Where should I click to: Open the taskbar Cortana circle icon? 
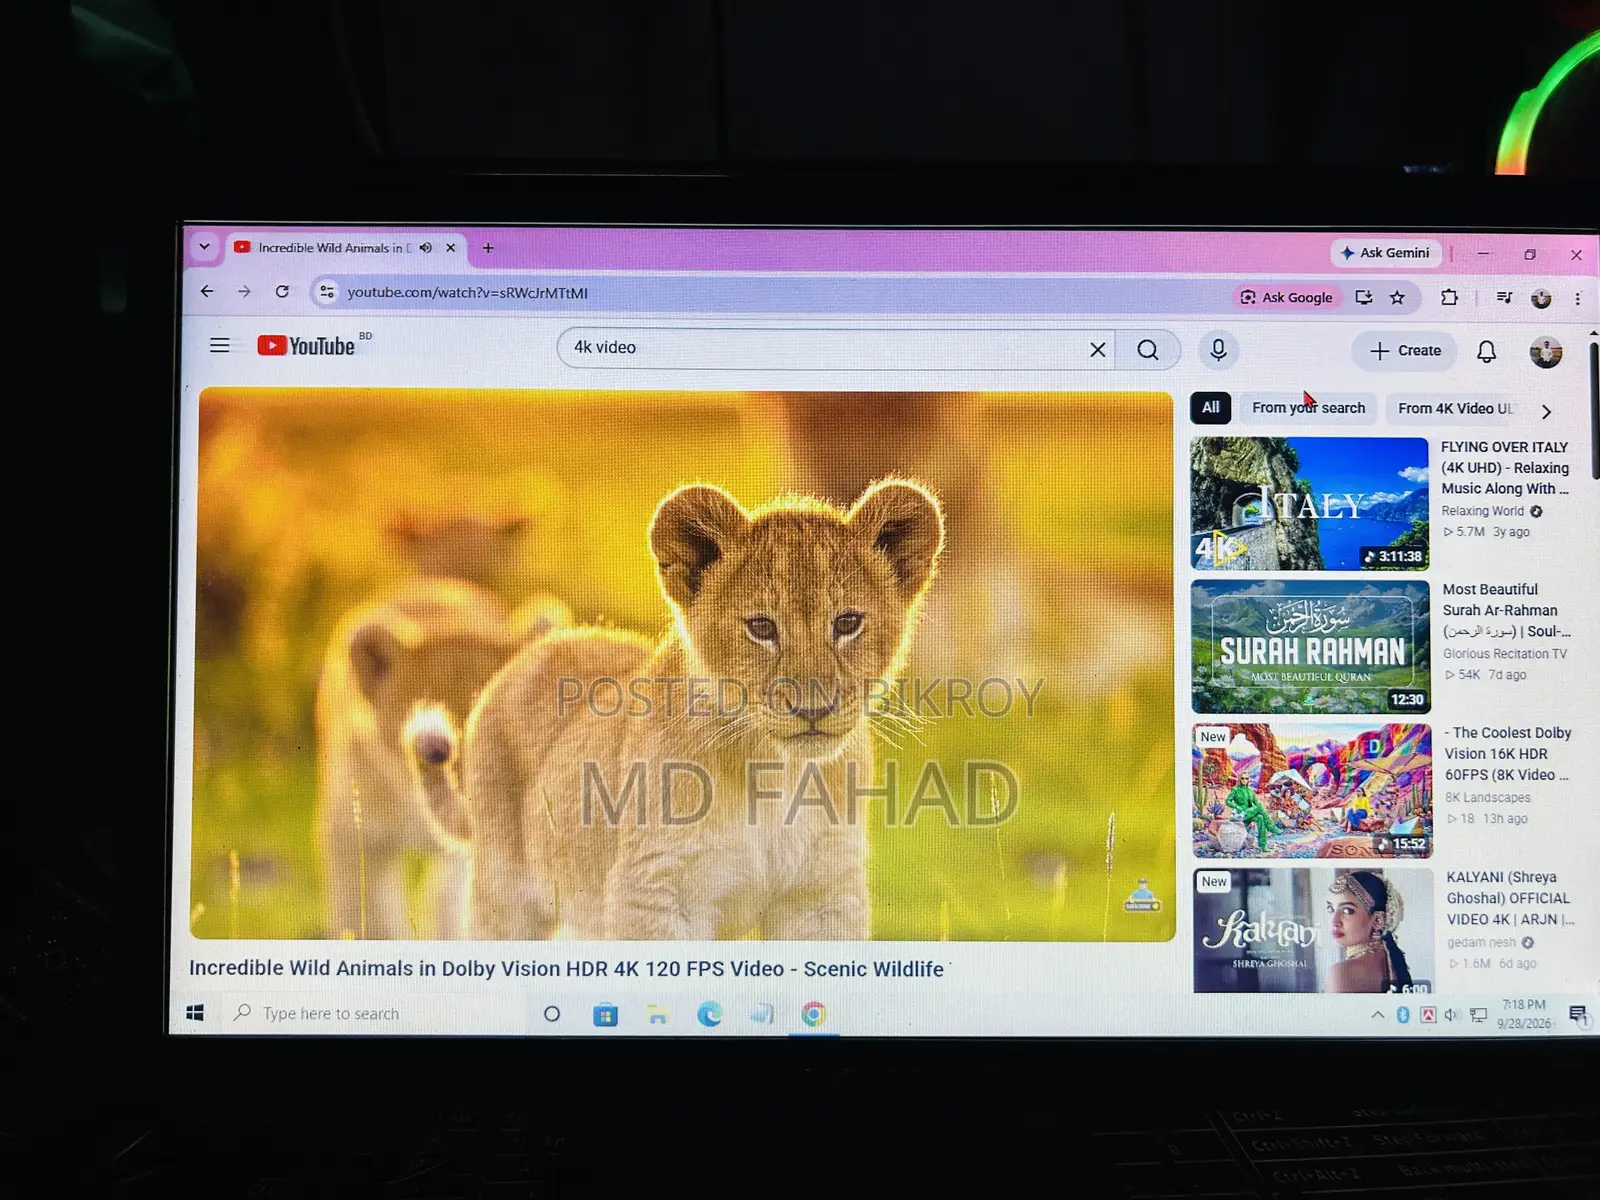tap(551, 1014)
